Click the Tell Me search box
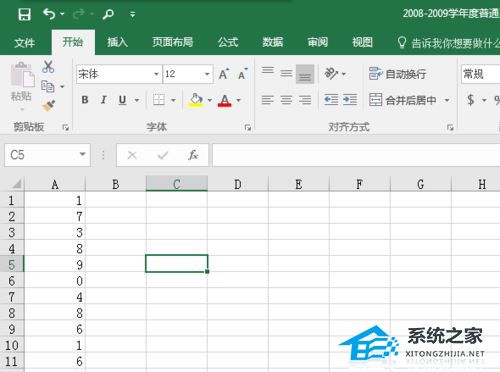This screenshot has height=372, width=500. [448, 43]
